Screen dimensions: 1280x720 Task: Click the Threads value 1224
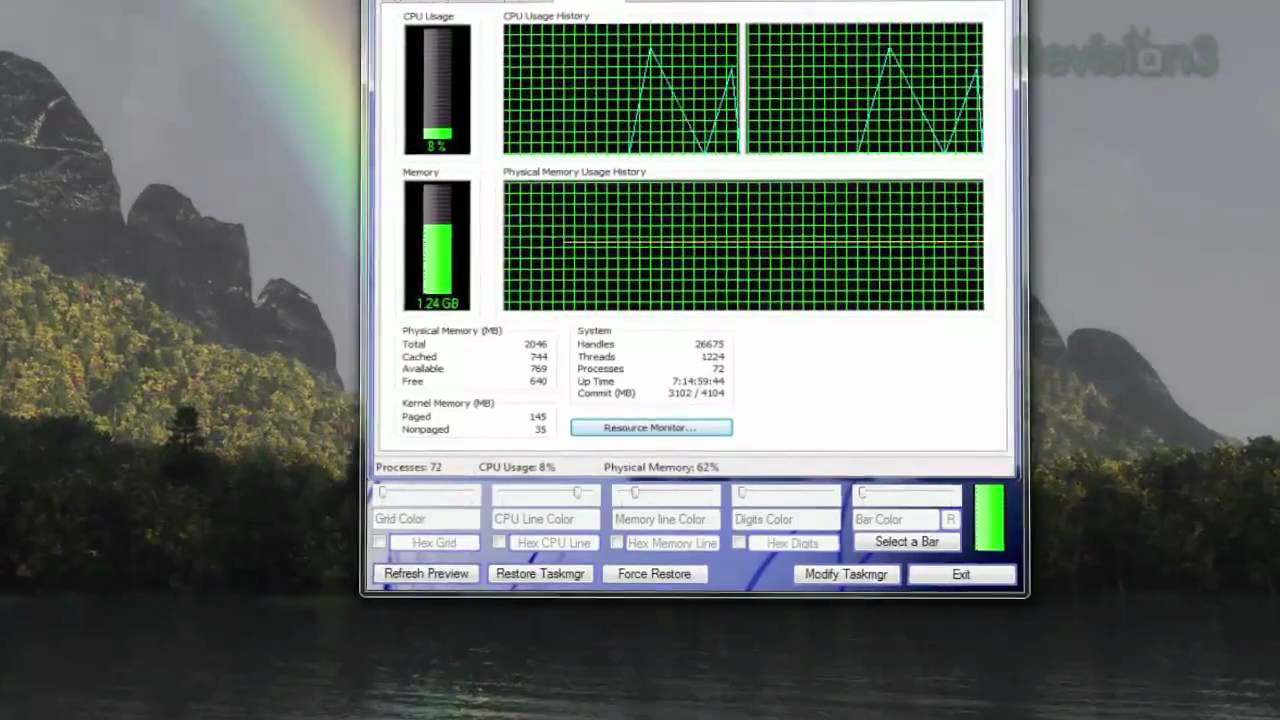713,357
